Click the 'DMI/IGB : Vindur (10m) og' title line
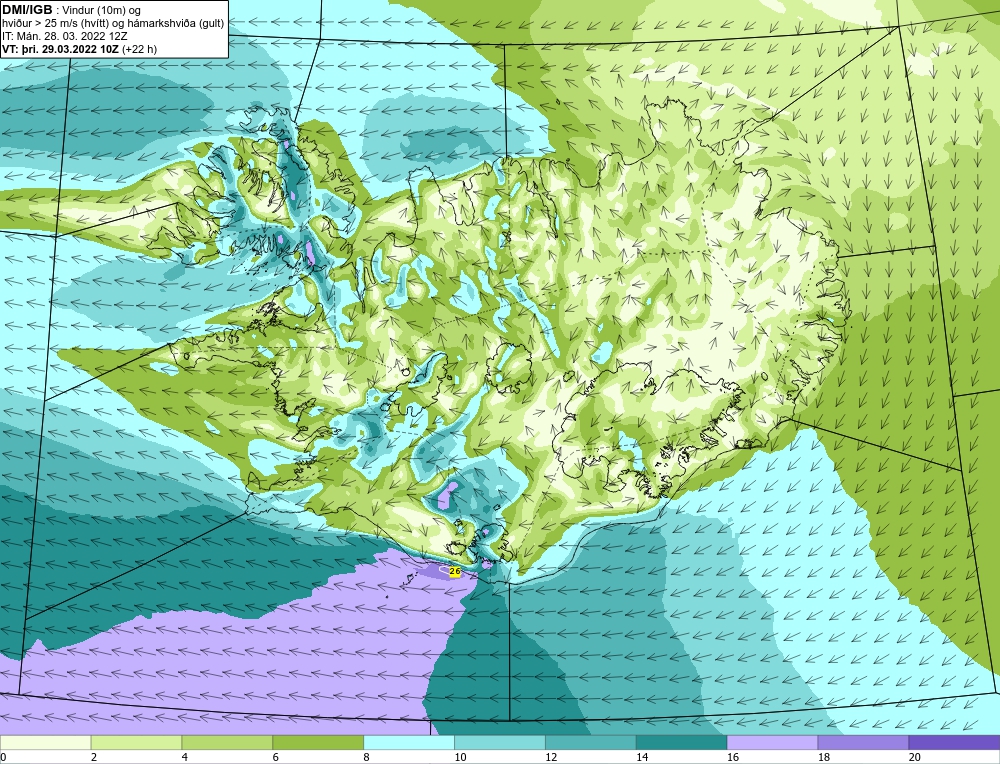This screenshot has width=1000, height=764. coord(72,10)
